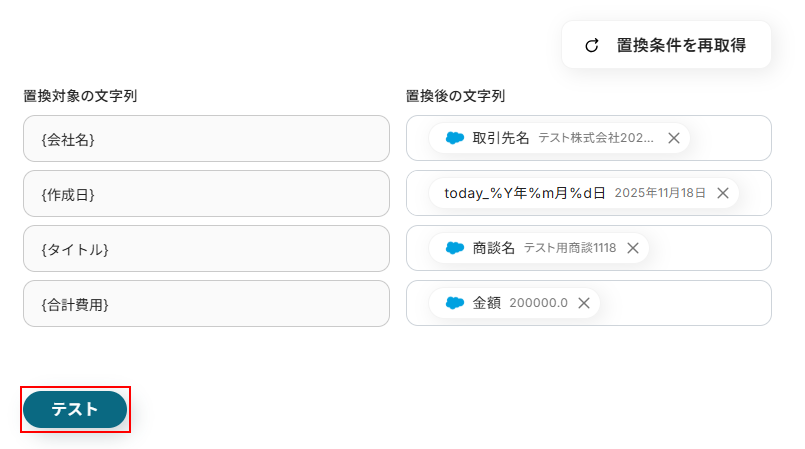
Task: Select the 商談名 chip label
Action: (494, 248)
